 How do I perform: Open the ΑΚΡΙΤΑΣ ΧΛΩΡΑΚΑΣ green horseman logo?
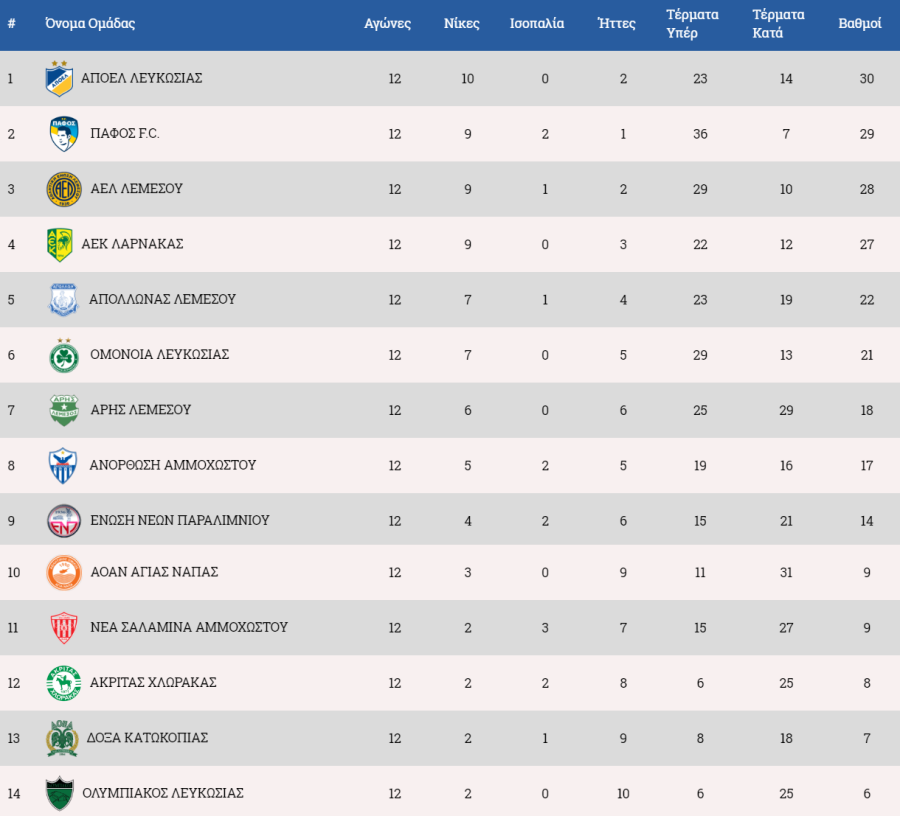[64, 683]
